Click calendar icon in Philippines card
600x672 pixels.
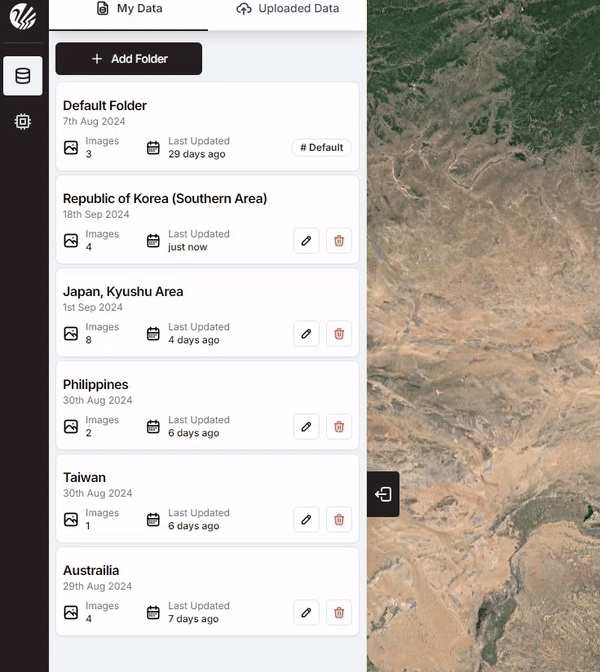point(153,427)
